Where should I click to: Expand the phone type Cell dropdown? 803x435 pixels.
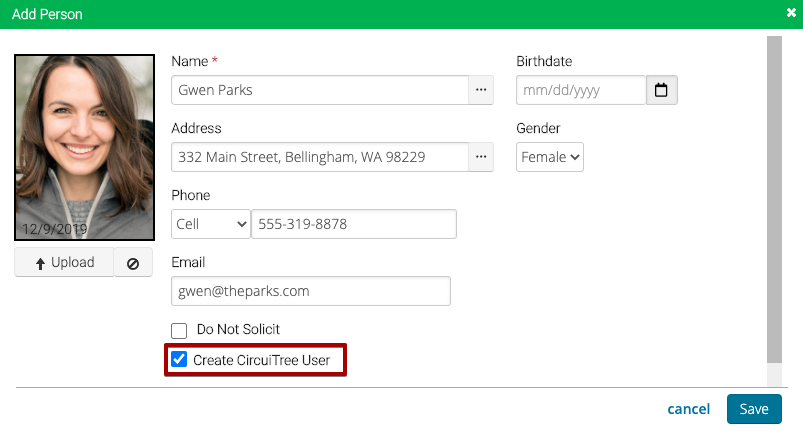[x=211, y=224]
